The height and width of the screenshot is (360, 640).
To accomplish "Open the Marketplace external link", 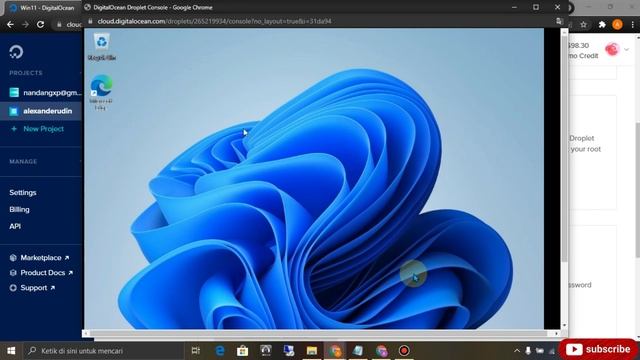I will 40,258.
